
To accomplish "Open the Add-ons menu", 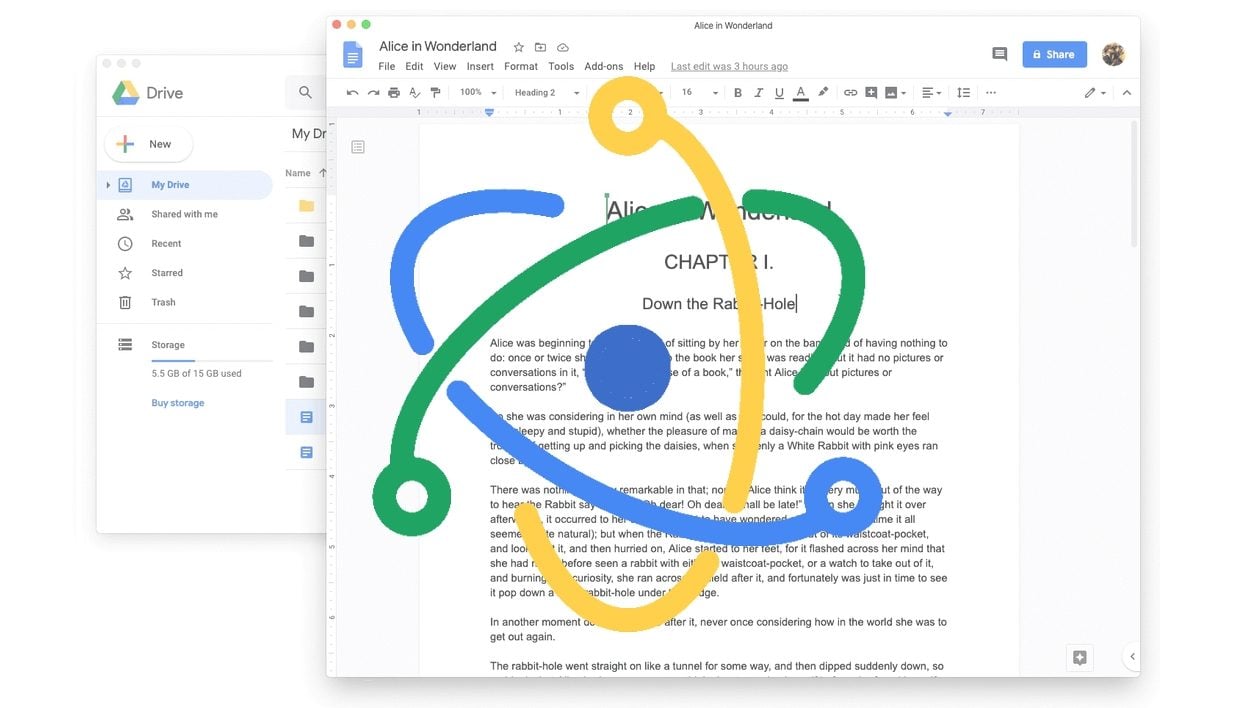I will tap(604, 67).
